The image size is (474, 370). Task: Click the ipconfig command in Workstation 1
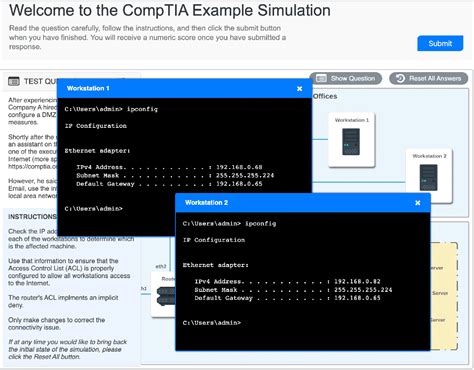click(x=142, y=109)
